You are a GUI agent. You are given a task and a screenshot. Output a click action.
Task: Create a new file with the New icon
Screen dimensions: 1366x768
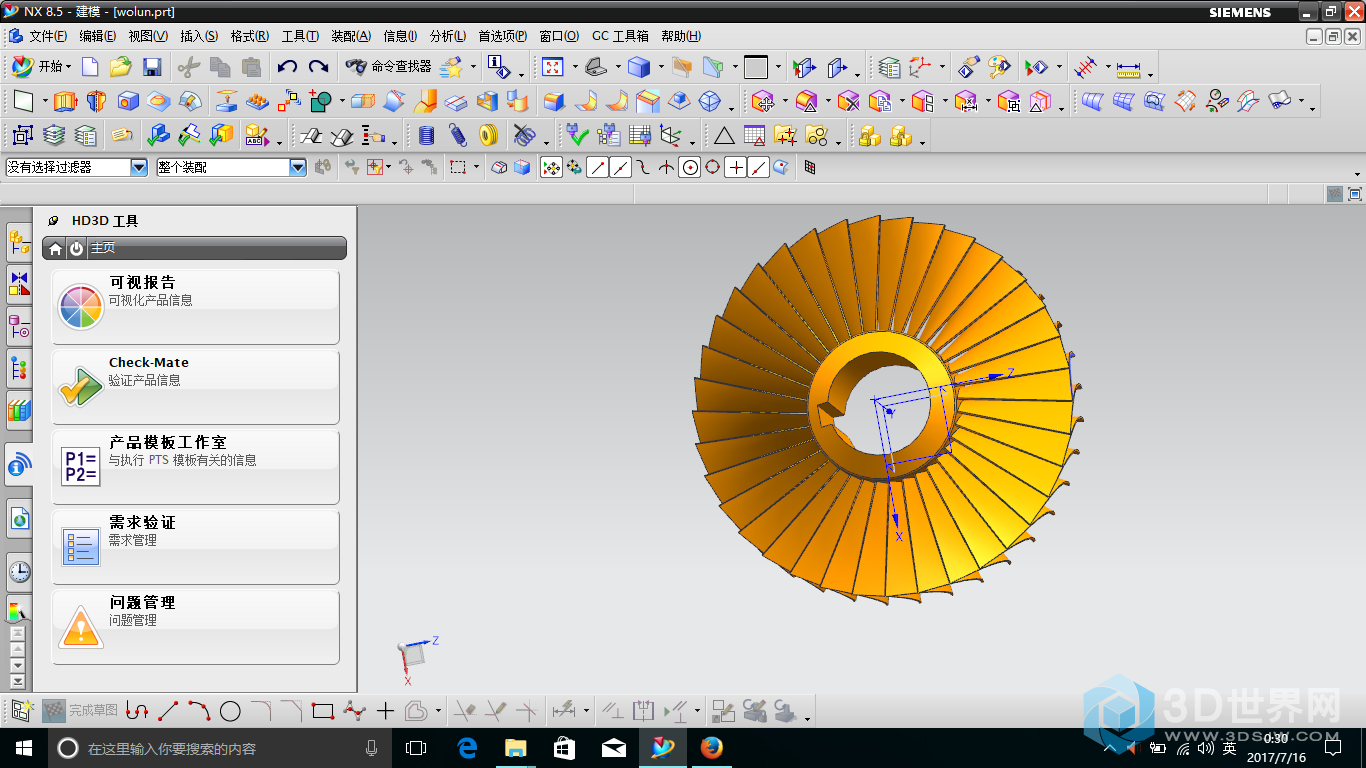coord(90,67)
